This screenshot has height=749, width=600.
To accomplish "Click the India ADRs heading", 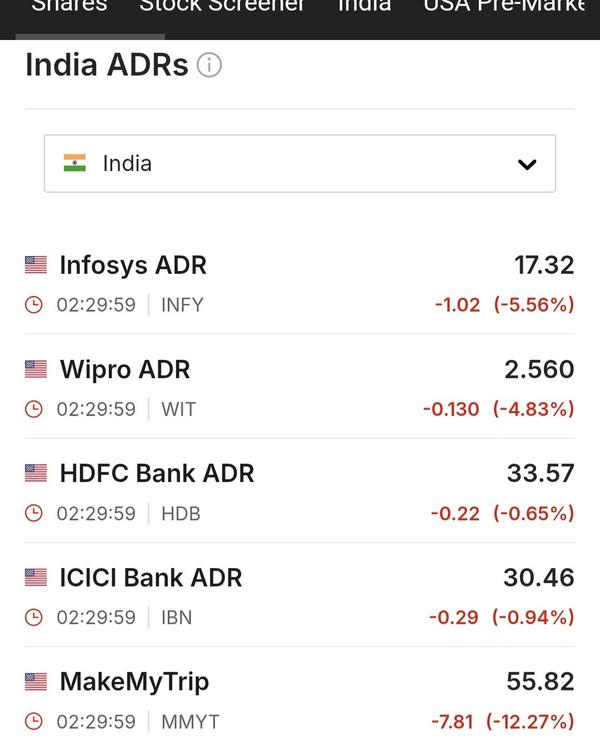I will tap(106, 65).
